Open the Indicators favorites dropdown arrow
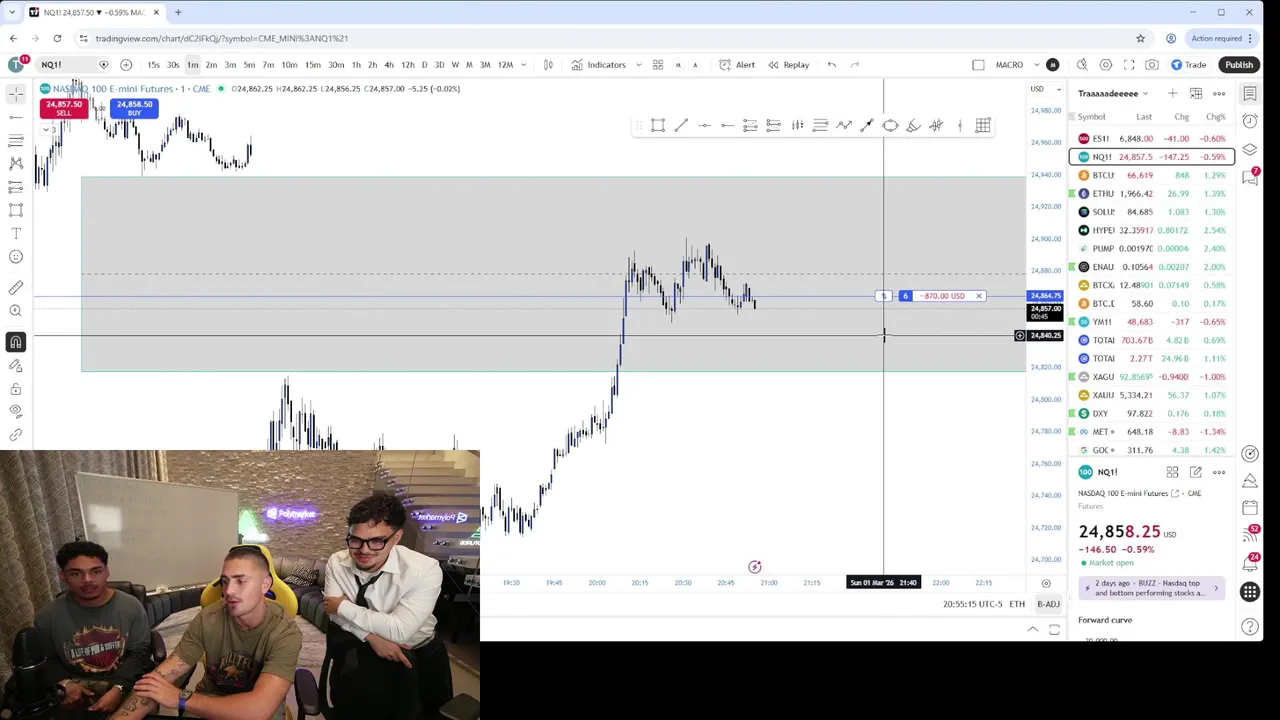Image resolution: width=1280 pixels, height=720 pixels. [x=639, y=65]
